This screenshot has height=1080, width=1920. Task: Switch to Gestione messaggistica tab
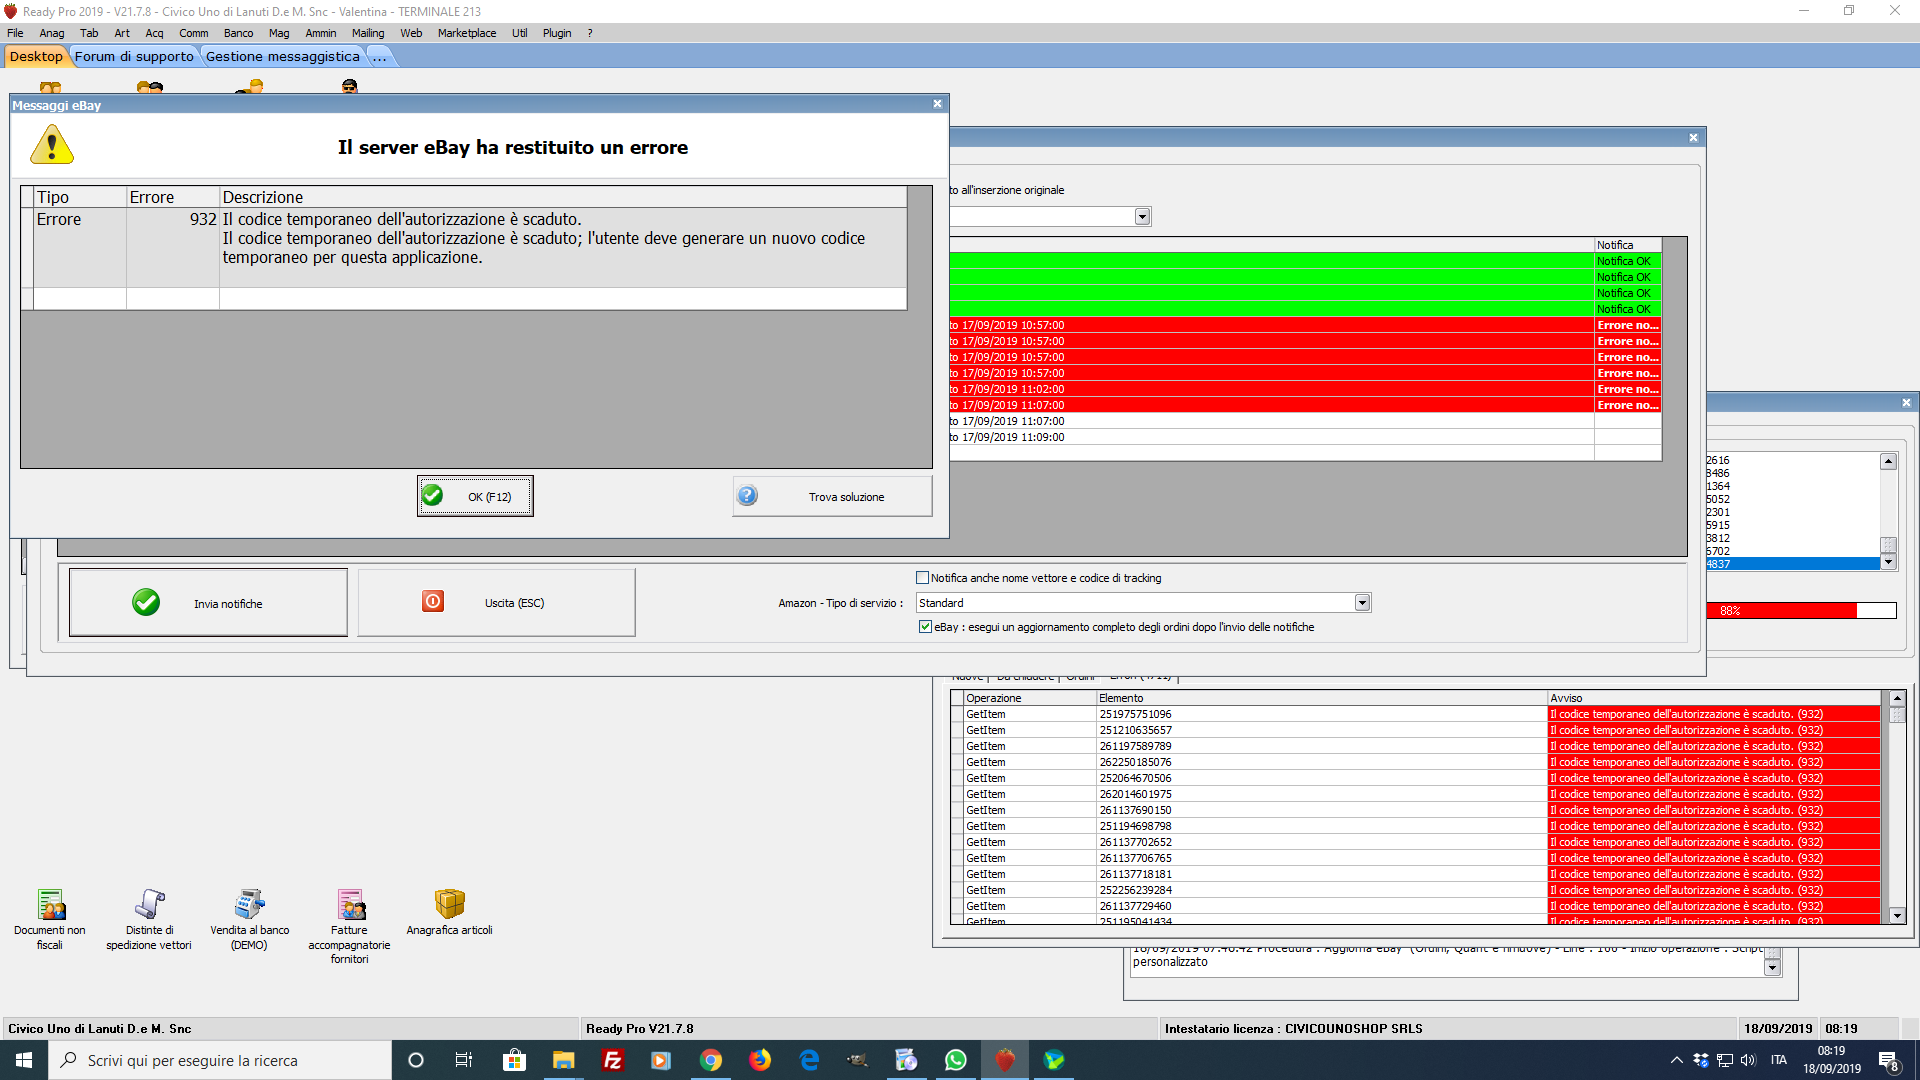pos(282,57)
